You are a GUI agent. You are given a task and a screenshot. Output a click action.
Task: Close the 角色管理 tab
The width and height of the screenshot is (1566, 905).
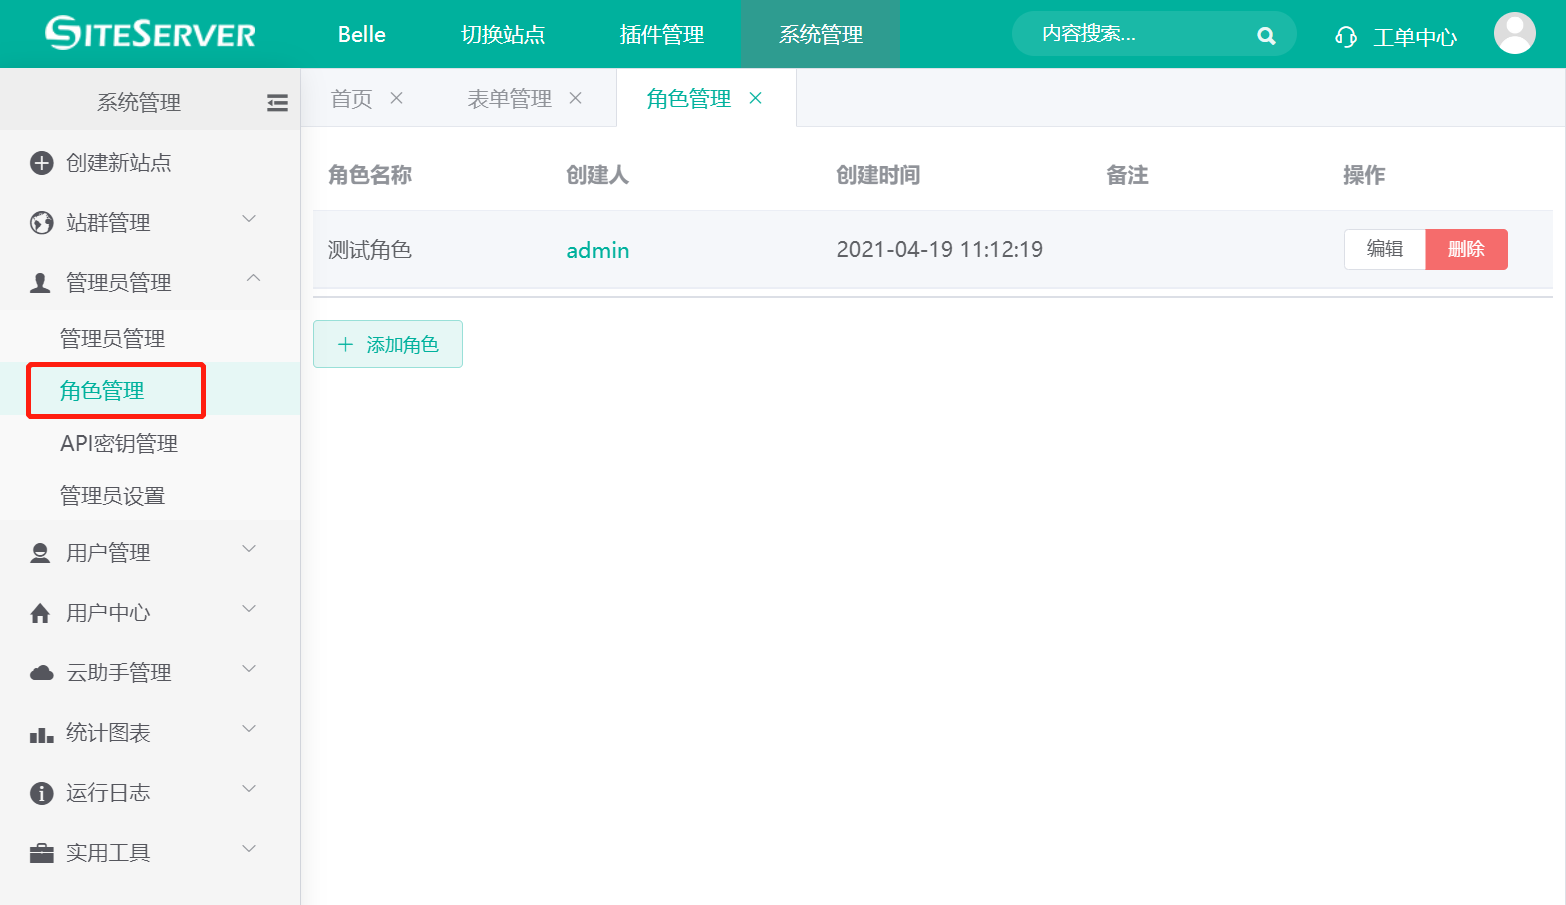coord(756,98)
